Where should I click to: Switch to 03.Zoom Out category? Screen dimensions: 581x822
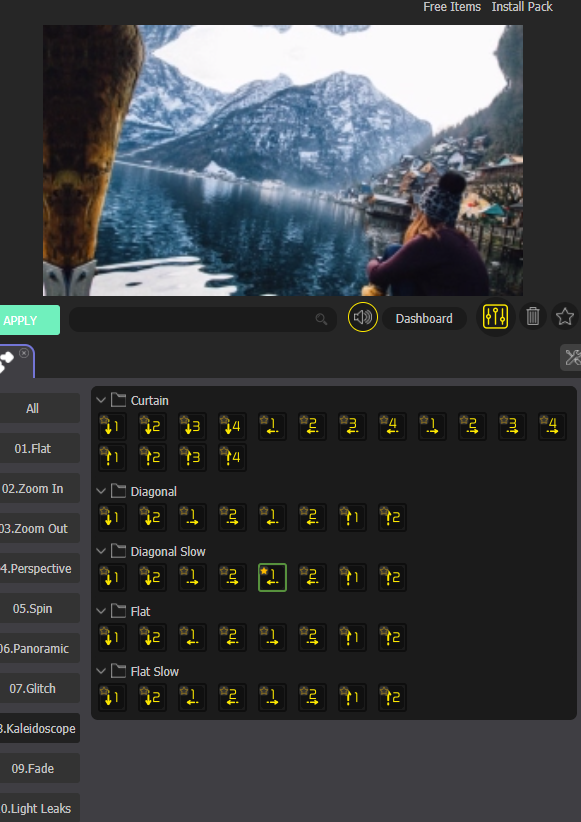tap(39, 528)
